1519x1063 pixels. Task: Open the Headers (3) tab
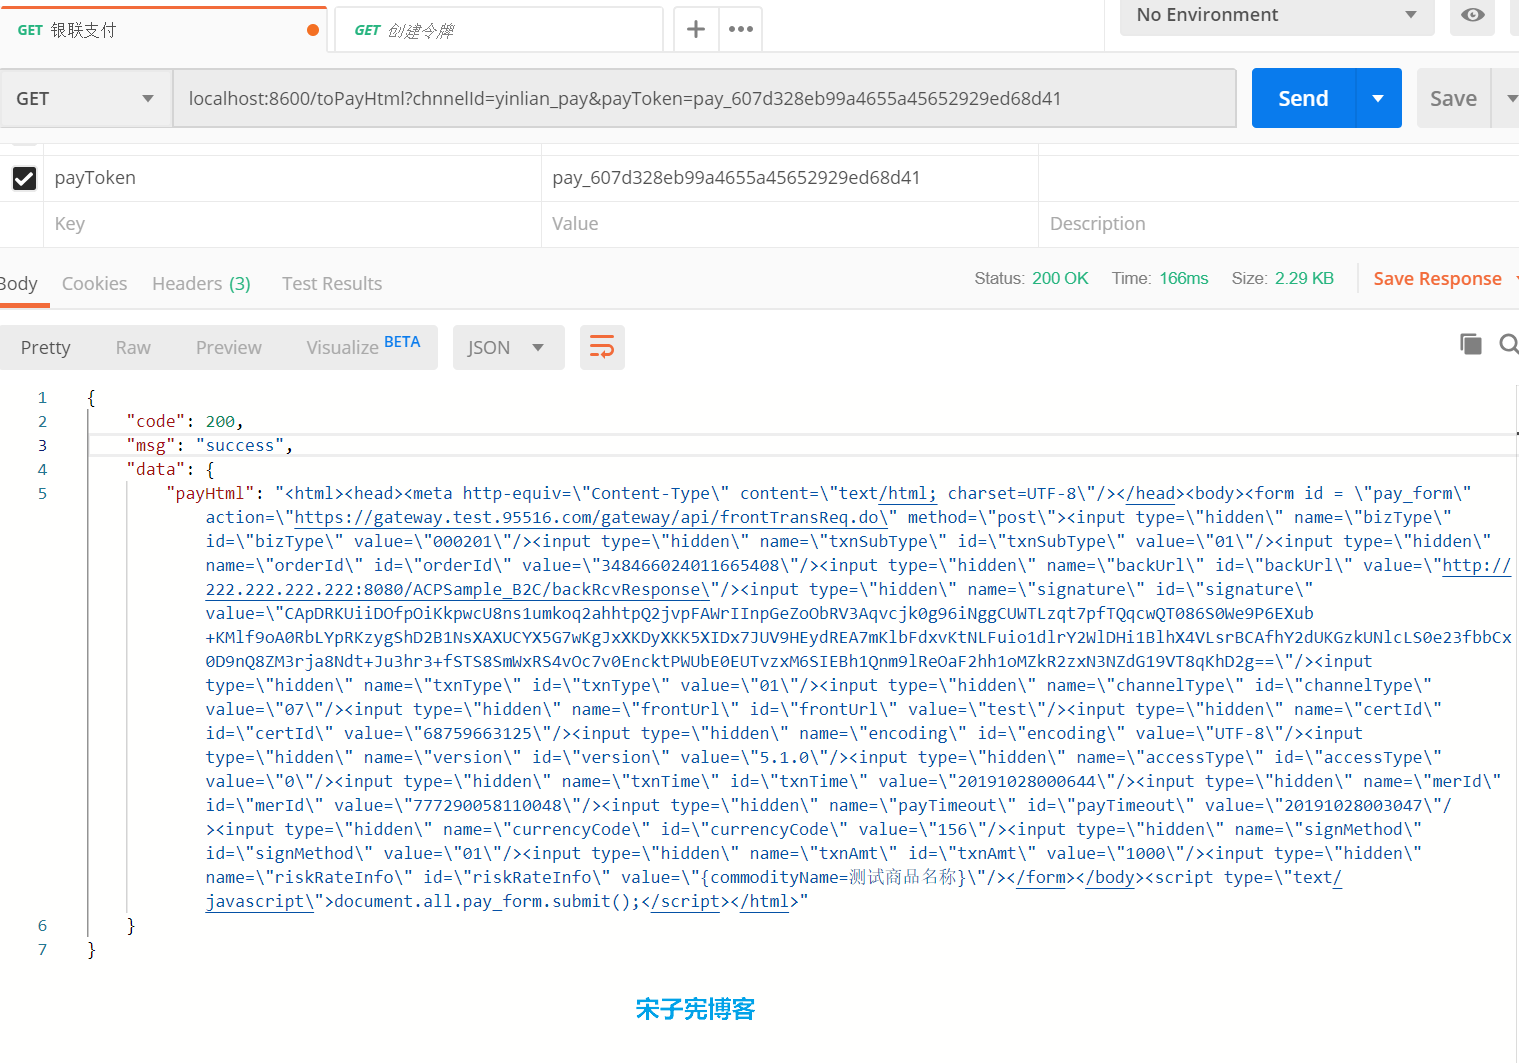pyautogui.click(x=201, y=283)
